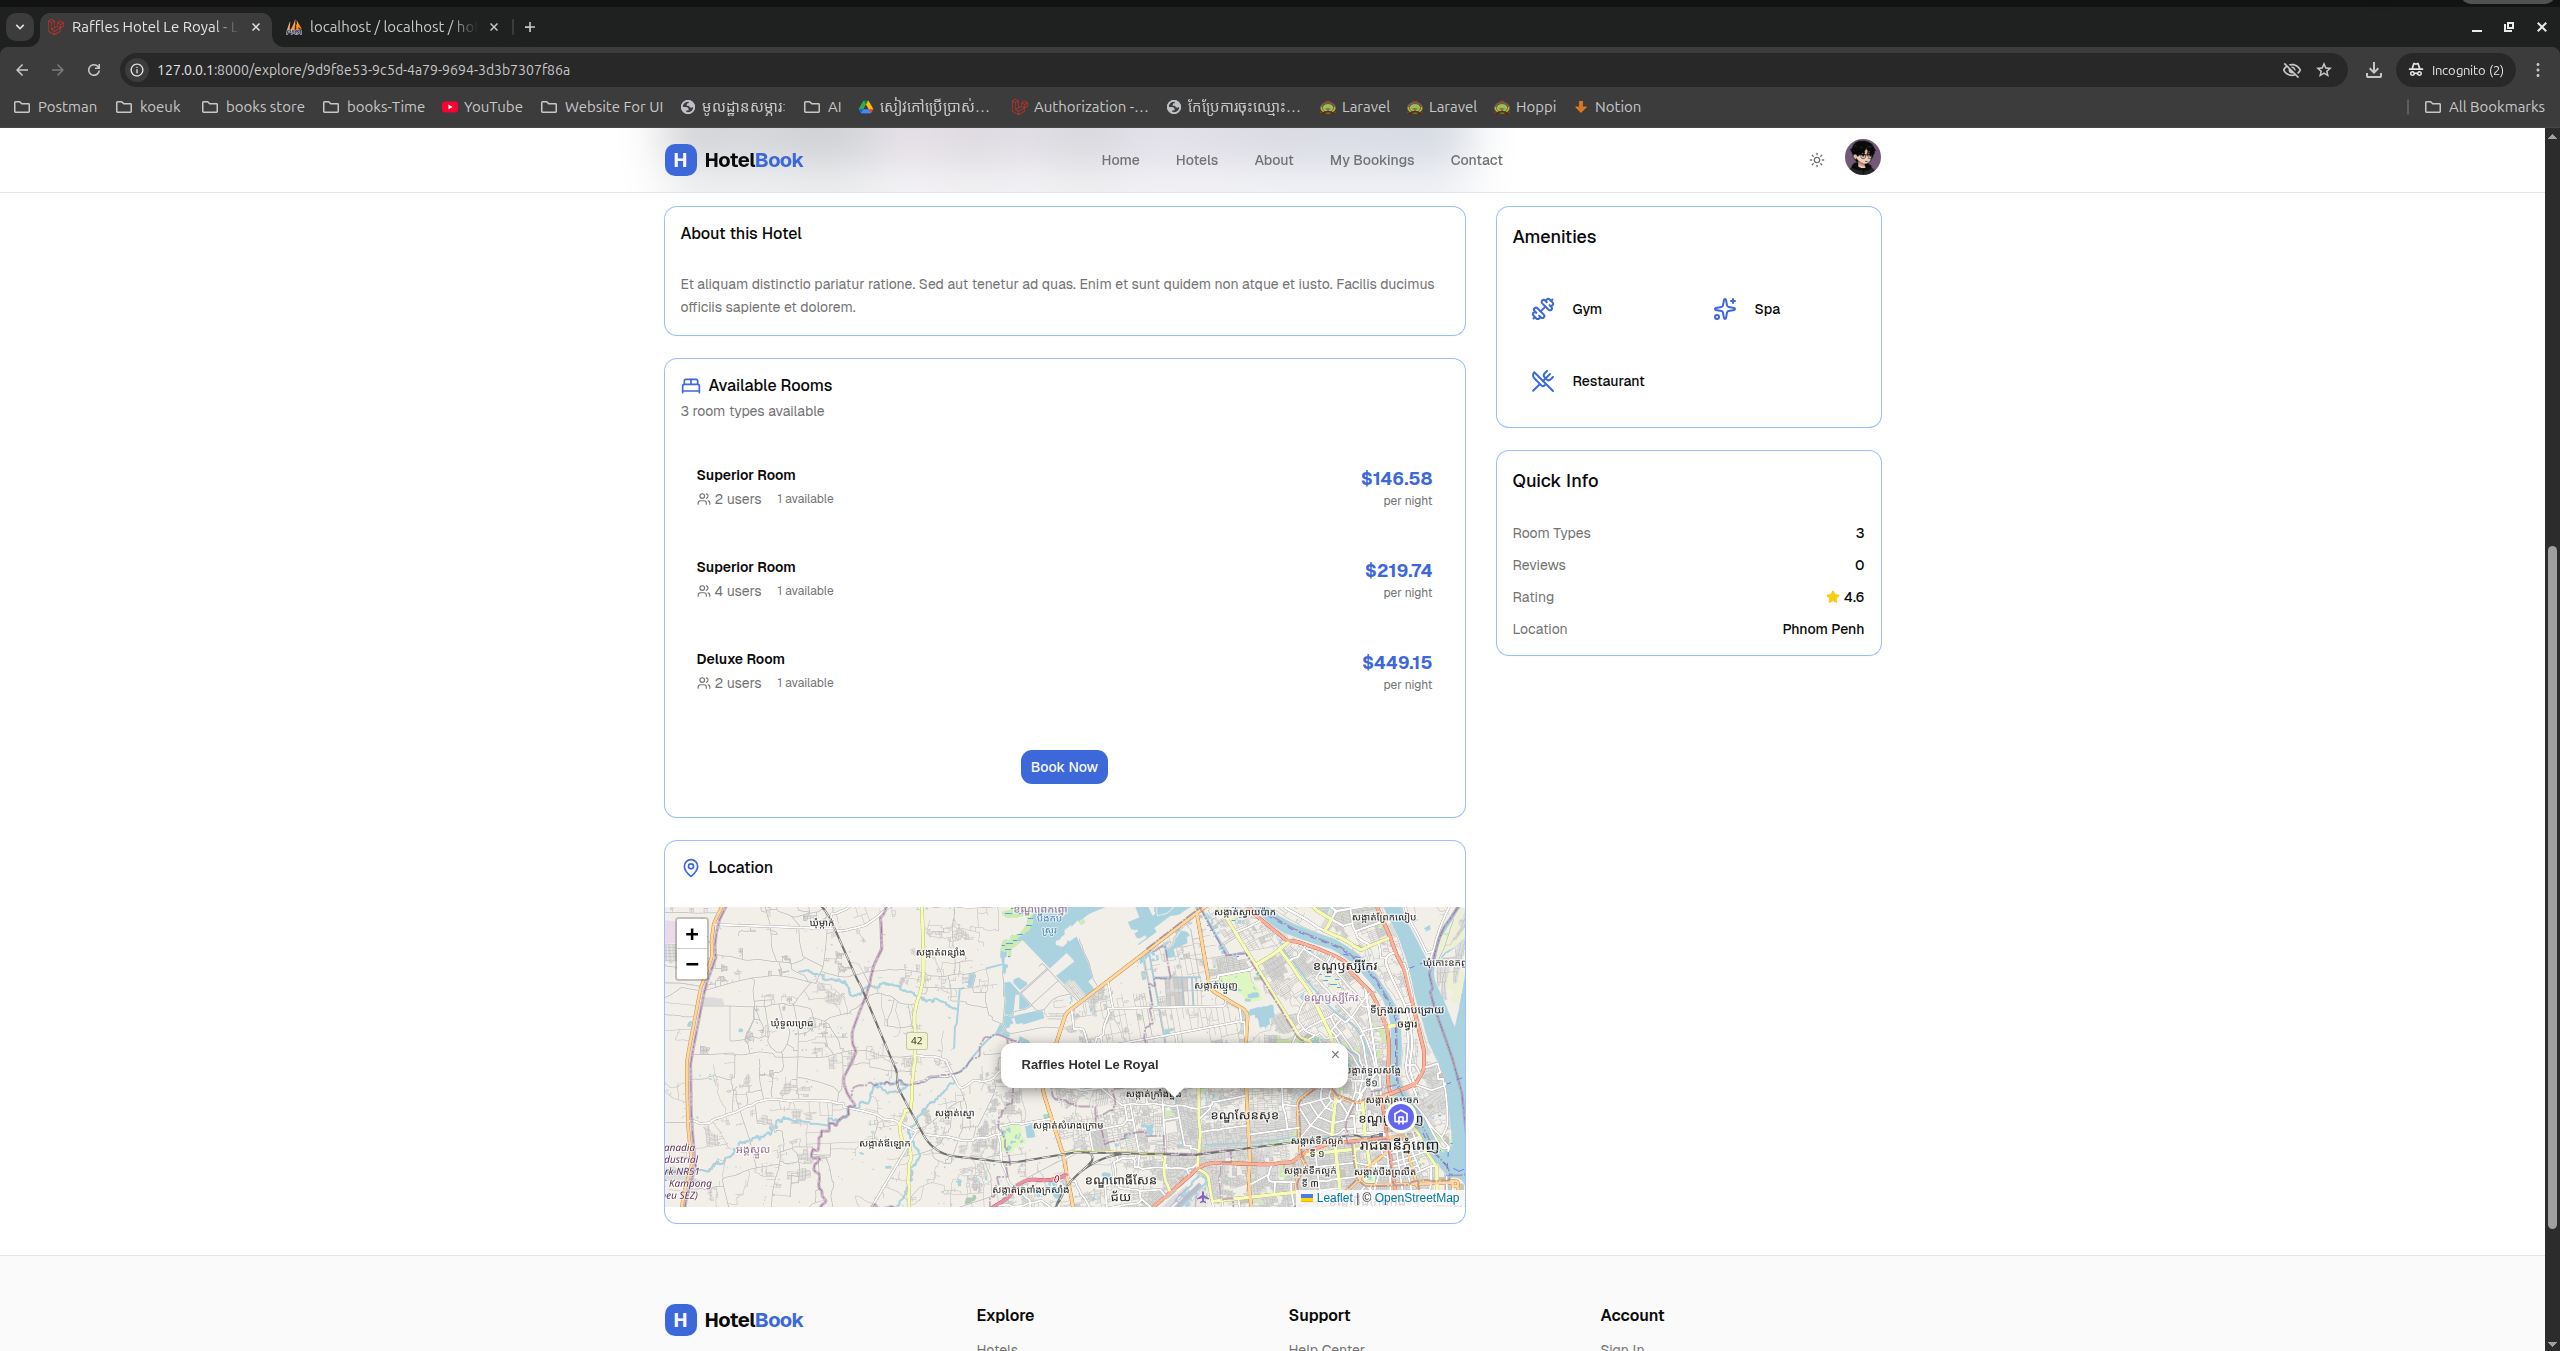Click the browser address bar
The width and height of the screenshot is (2560, 1351).
click(x=1200, y=70)
